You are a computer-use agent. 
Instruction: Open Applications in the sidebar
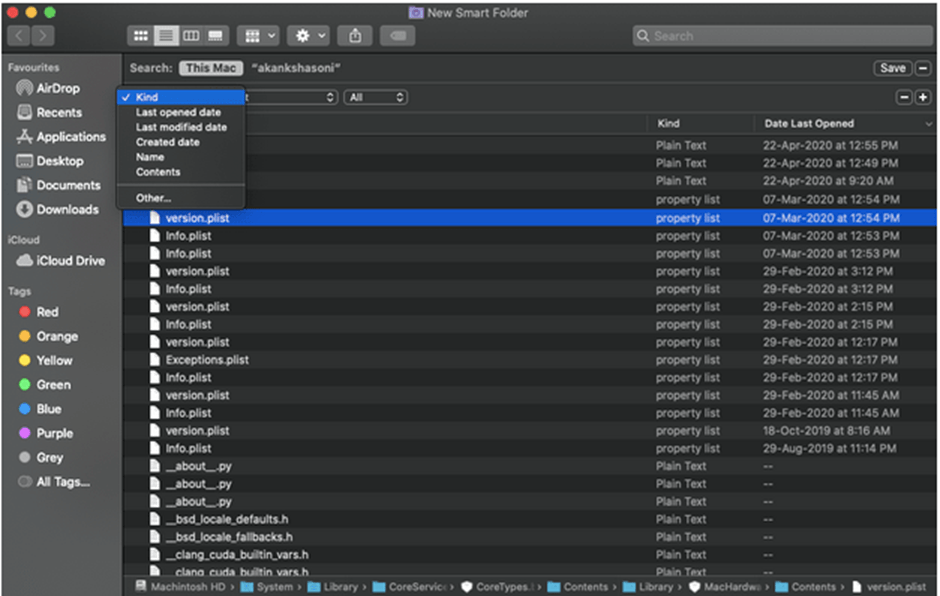[61, 137]
